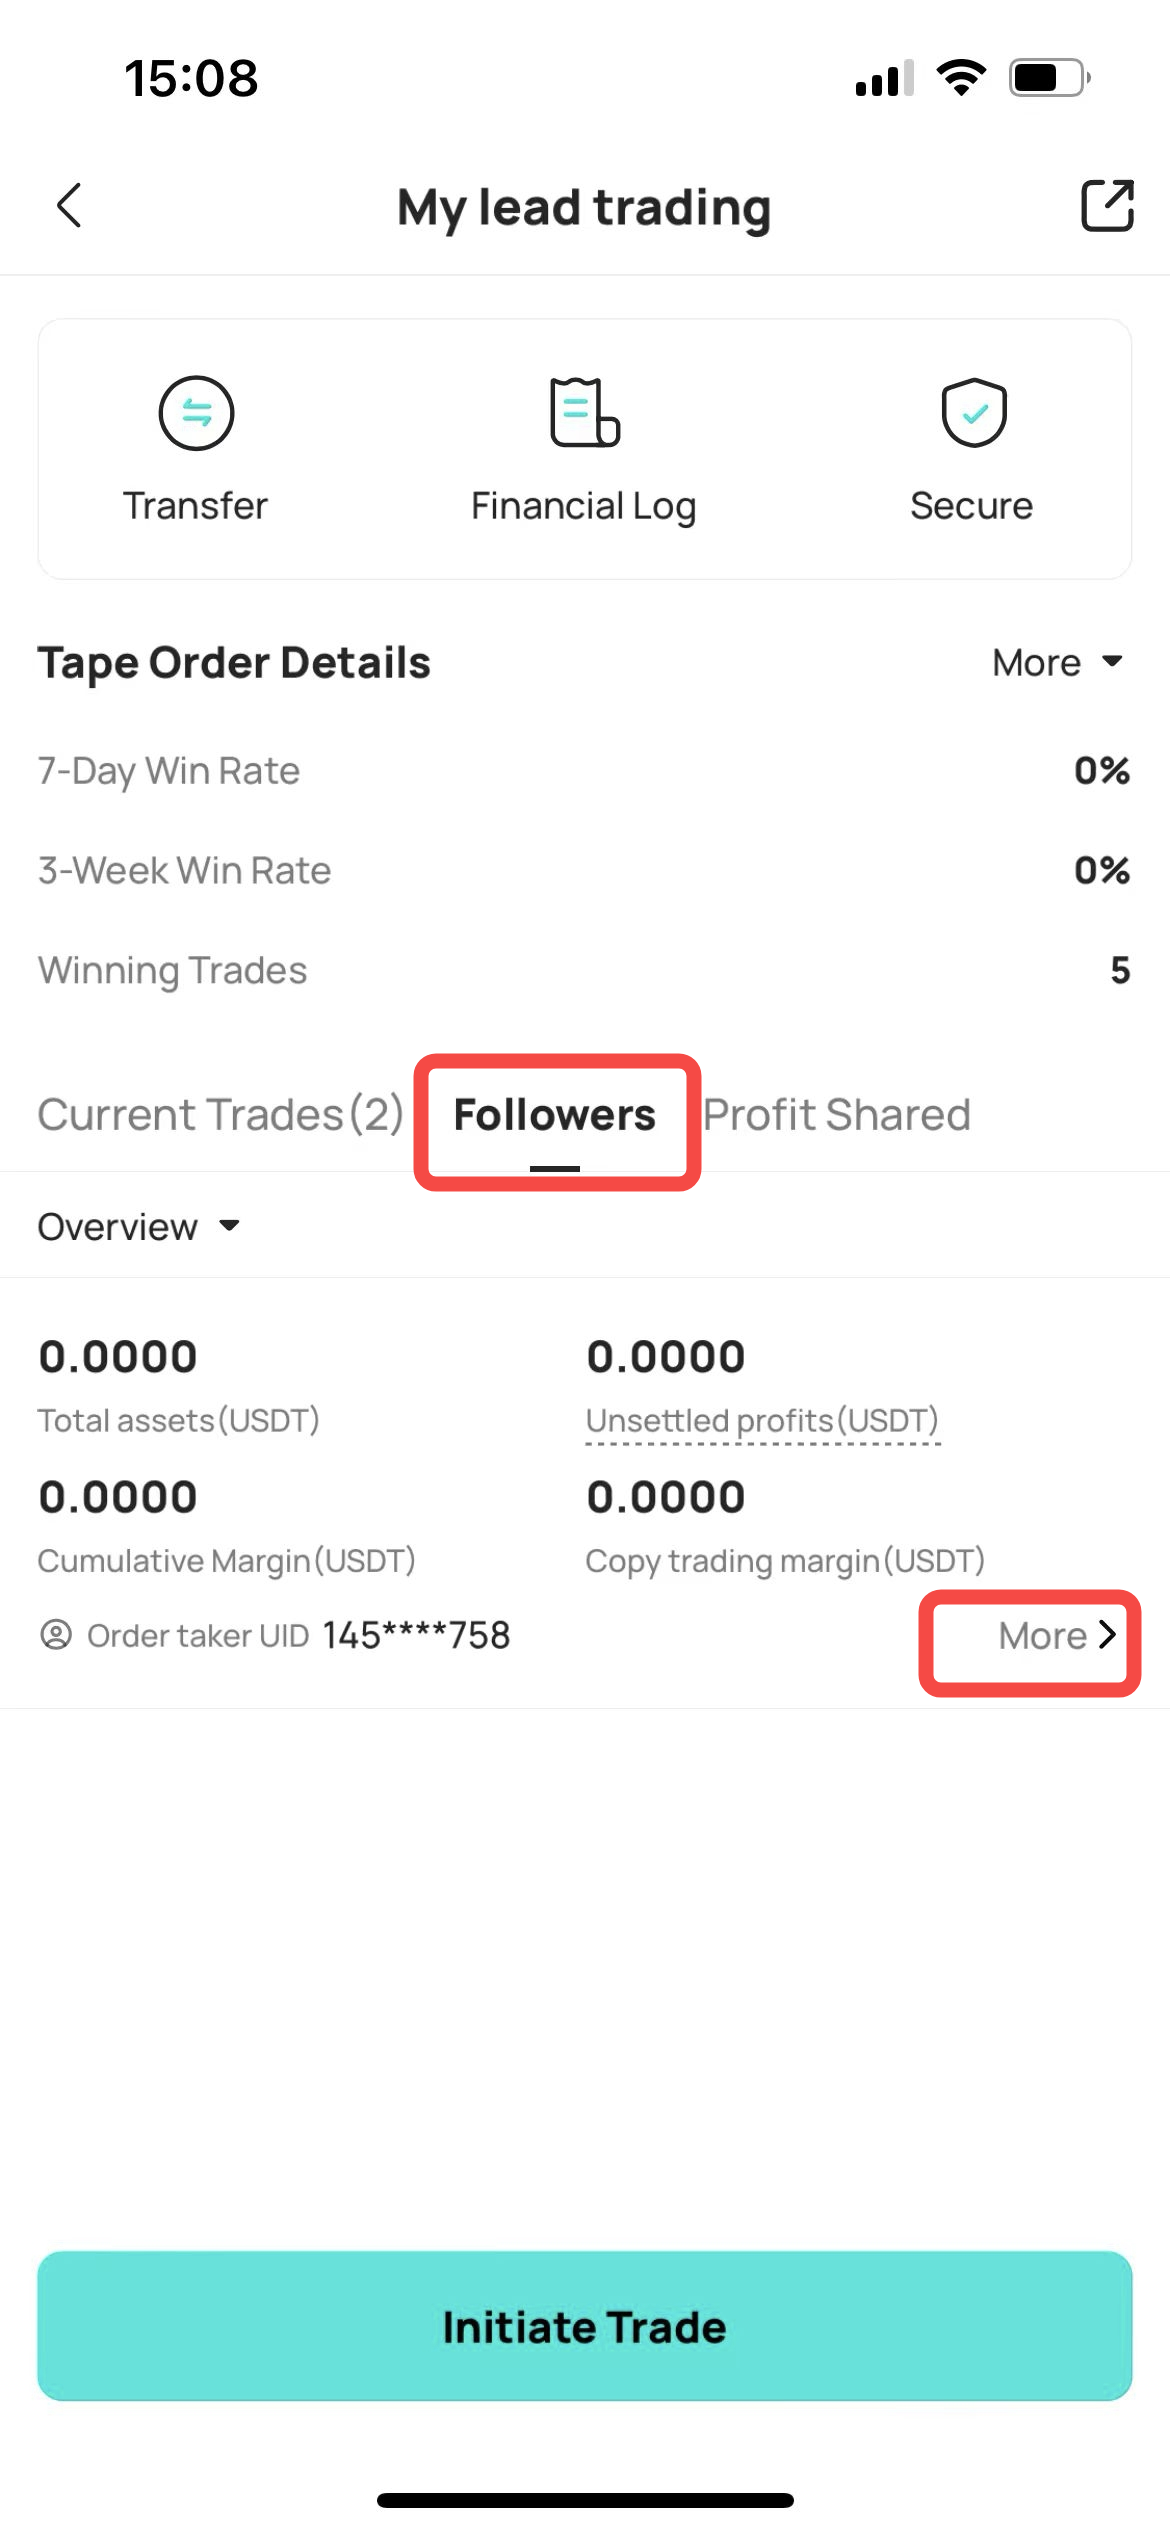Tap Unsettled profits (USDT) underlined label
Screen dimensions: 1170x2532
[x=762, y=1421]
